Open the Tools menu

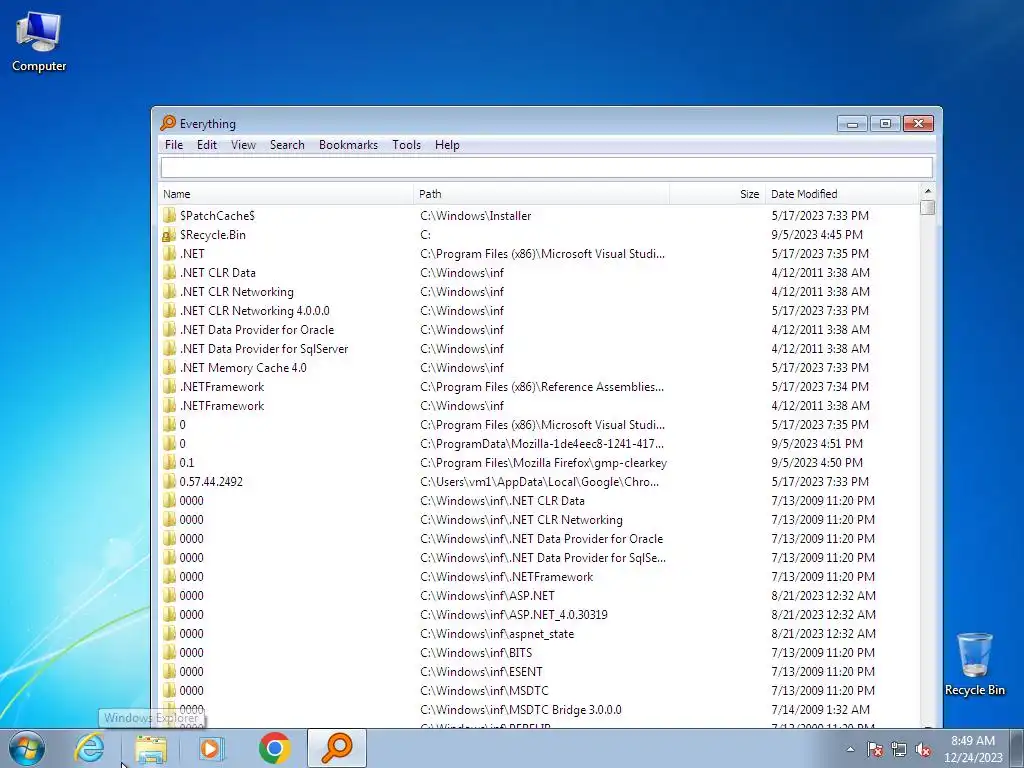pos(406,145)
